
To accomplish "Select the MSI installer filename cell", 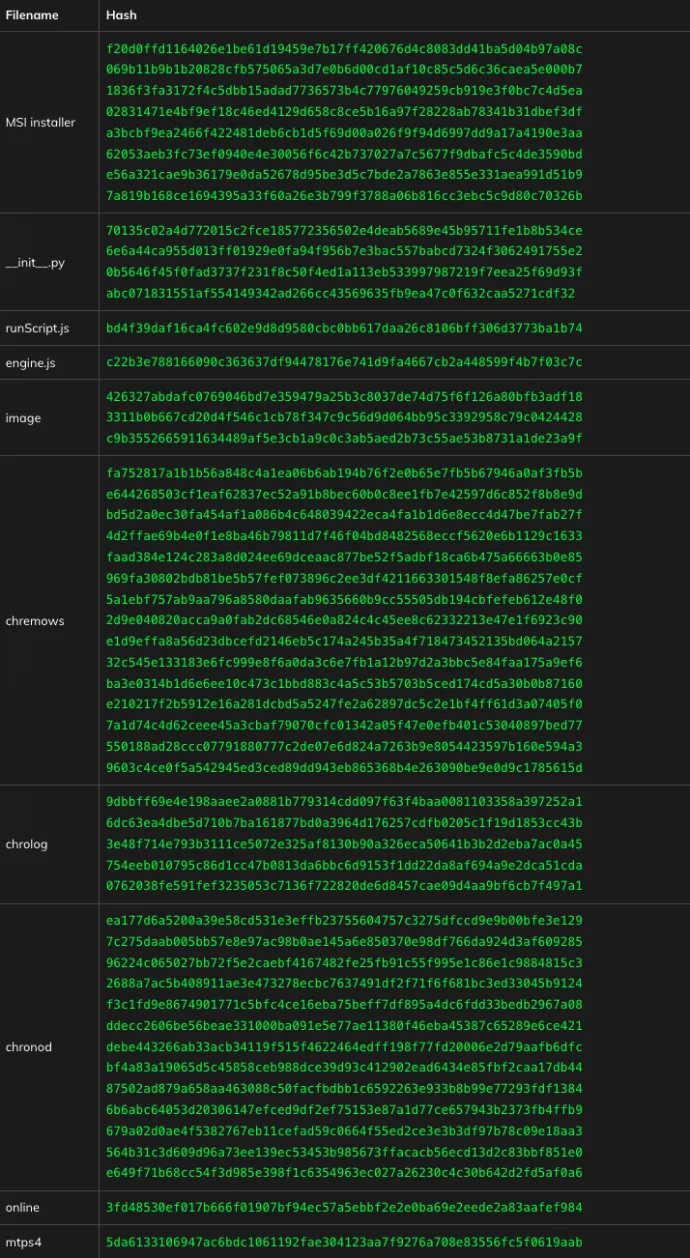I will tap(40, 122).
